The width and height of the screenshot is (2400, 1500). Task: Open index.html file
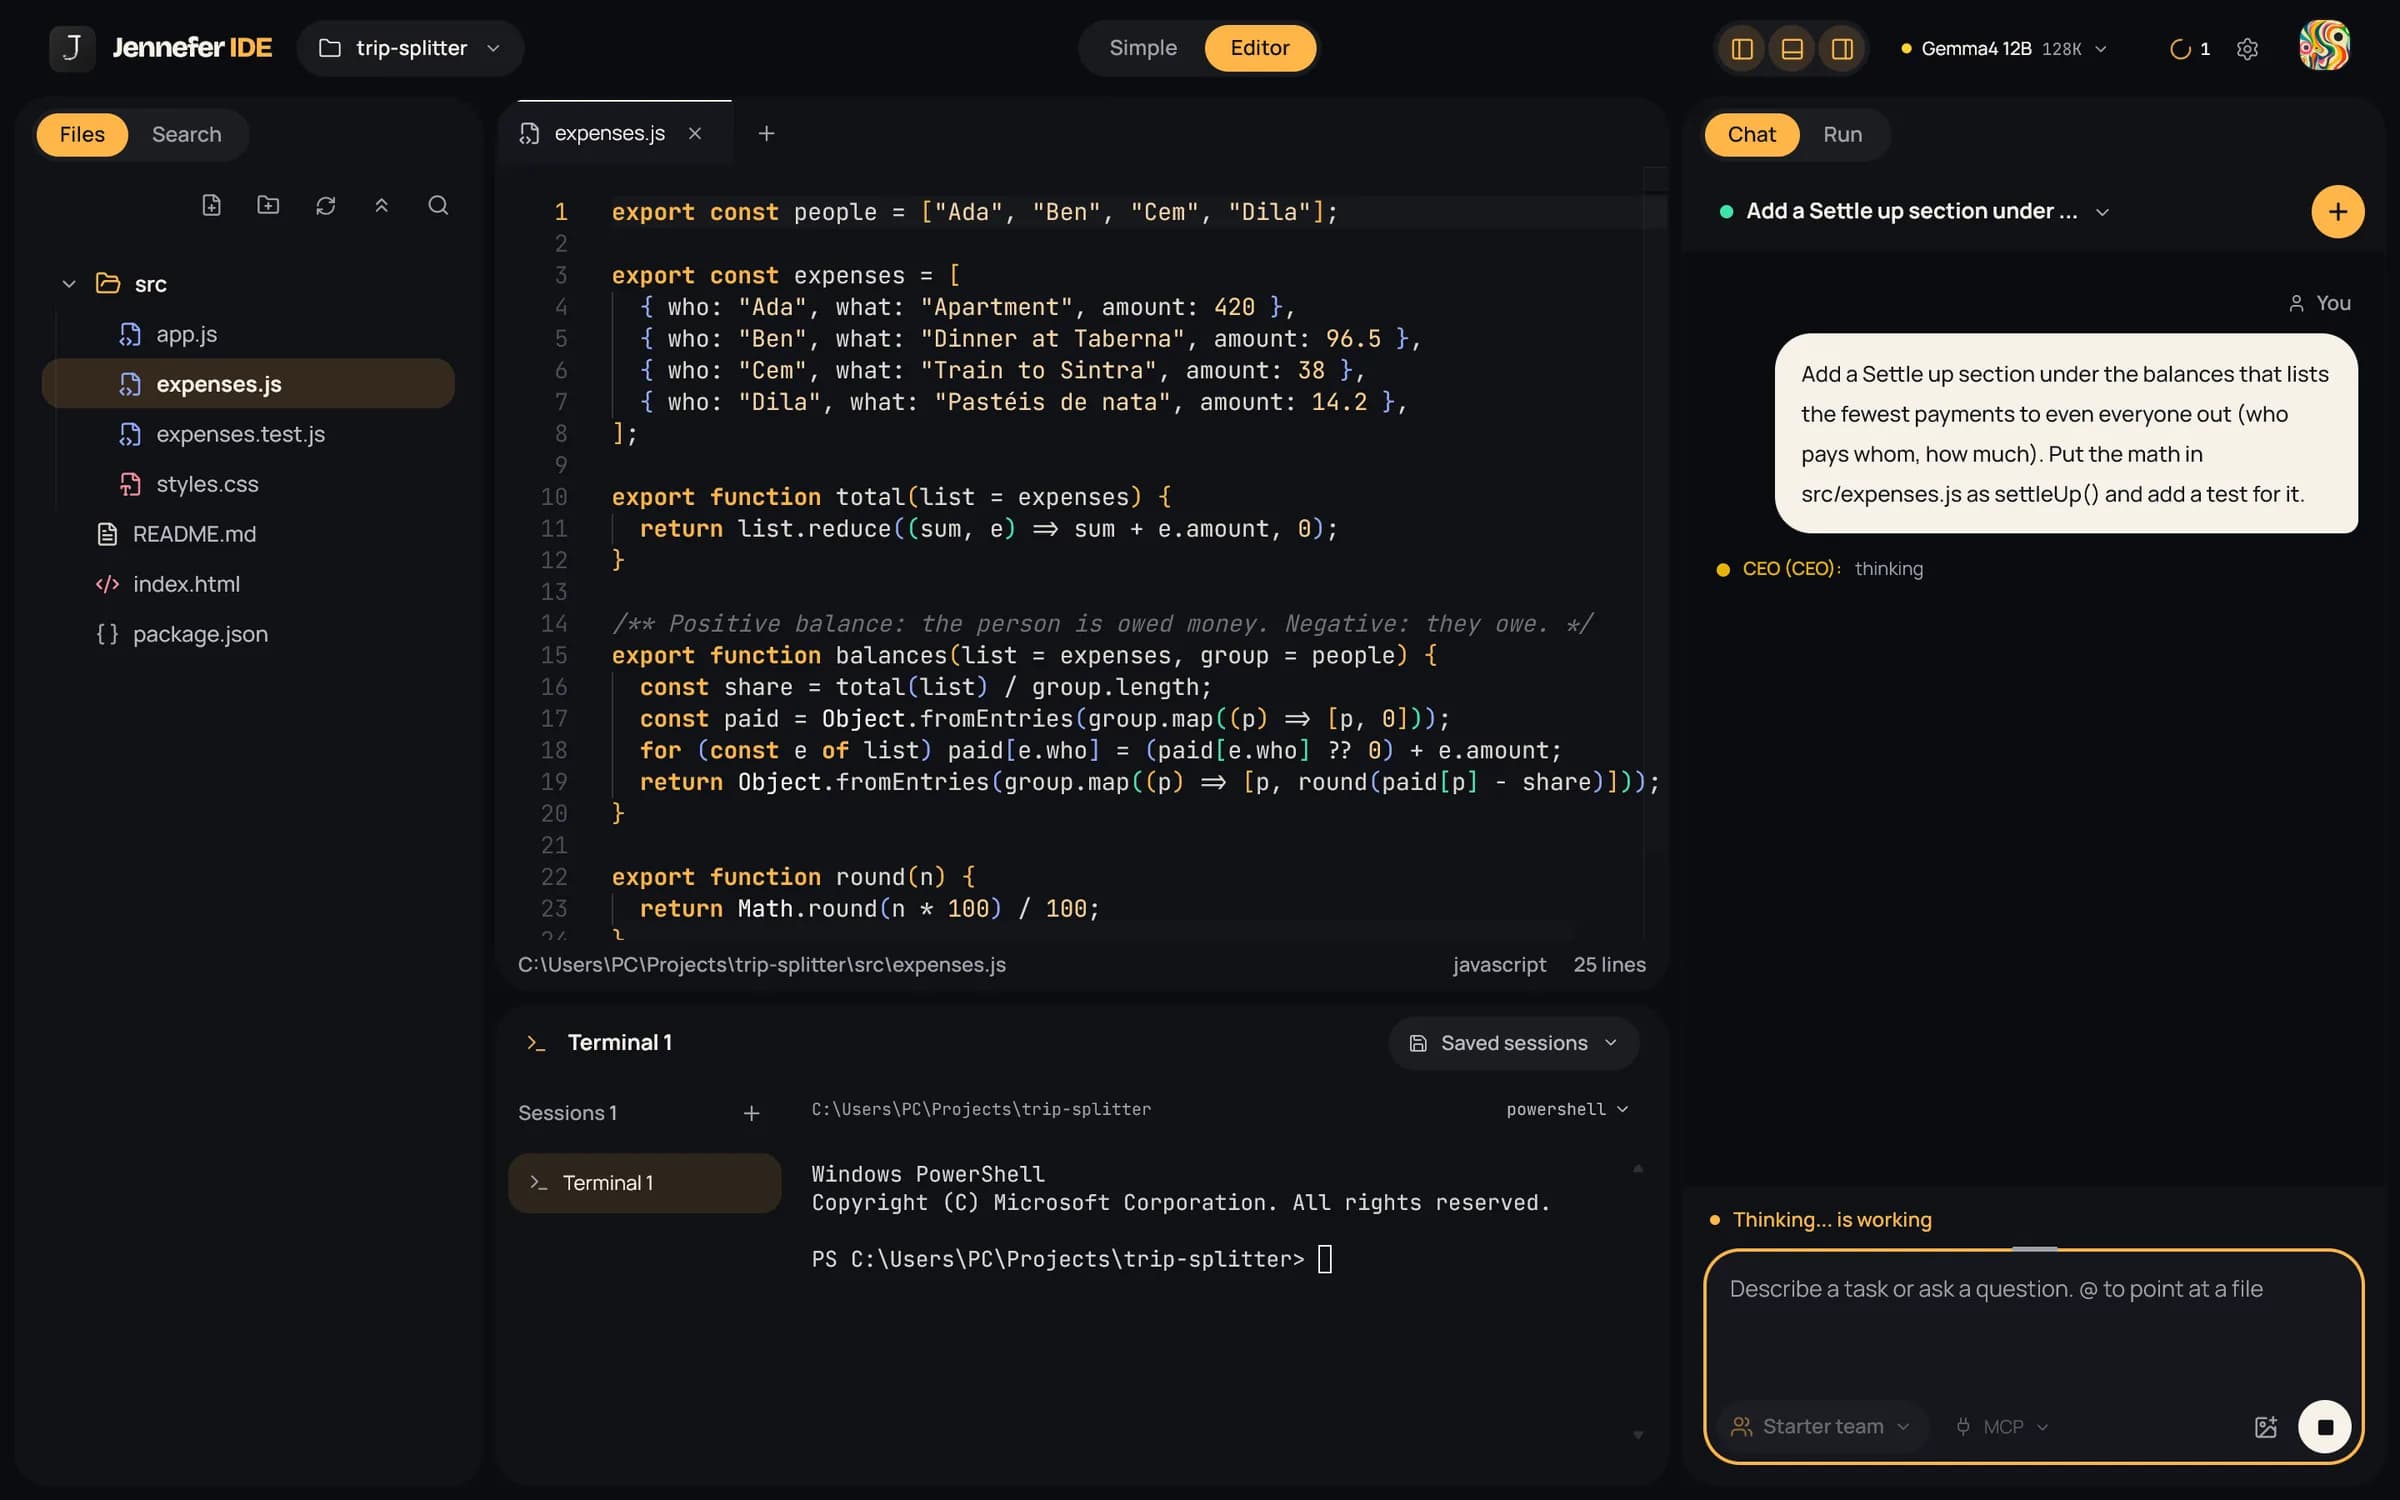[248, 584]
